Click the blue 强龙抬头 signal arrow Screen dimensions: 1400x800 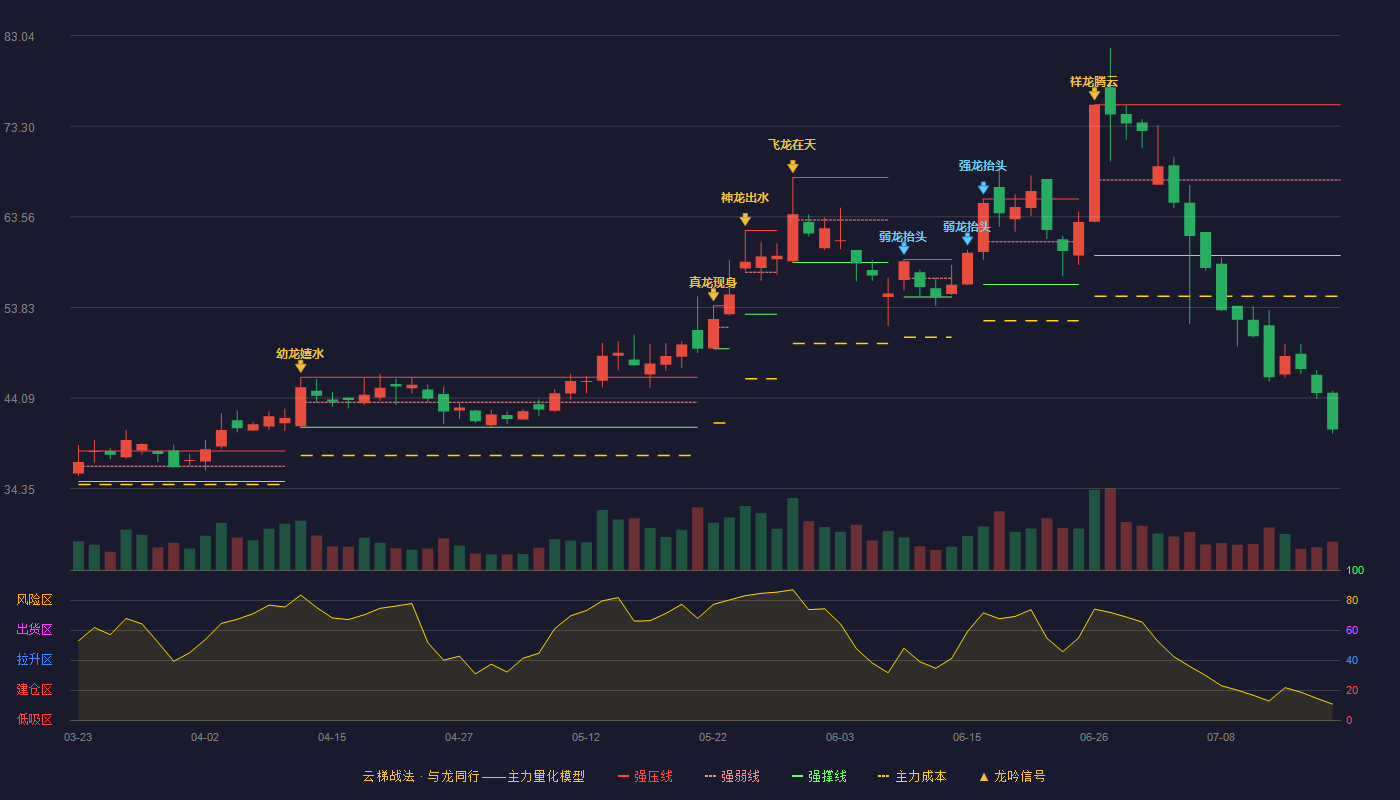point(983,188)
